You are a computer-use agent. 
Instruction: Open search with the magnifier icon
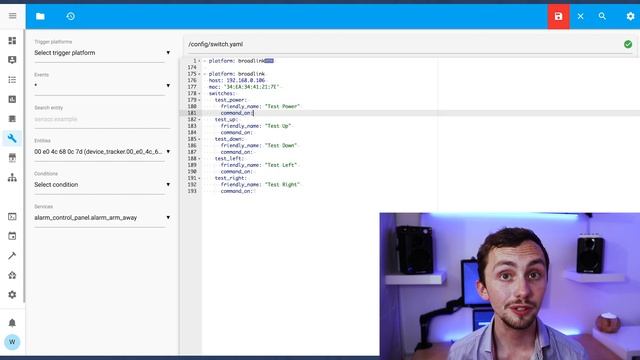[x=602, y=16]
